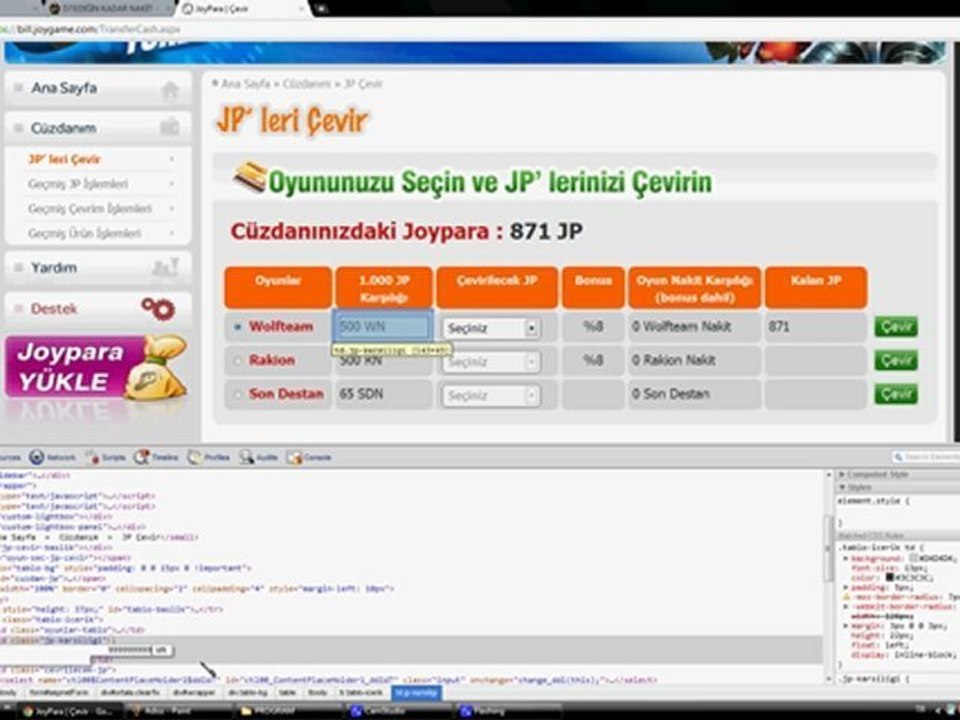Click the search icon in DevTools search box
Image resolution: width=960 pixels, height=720 pixels.
pos(898,457)
